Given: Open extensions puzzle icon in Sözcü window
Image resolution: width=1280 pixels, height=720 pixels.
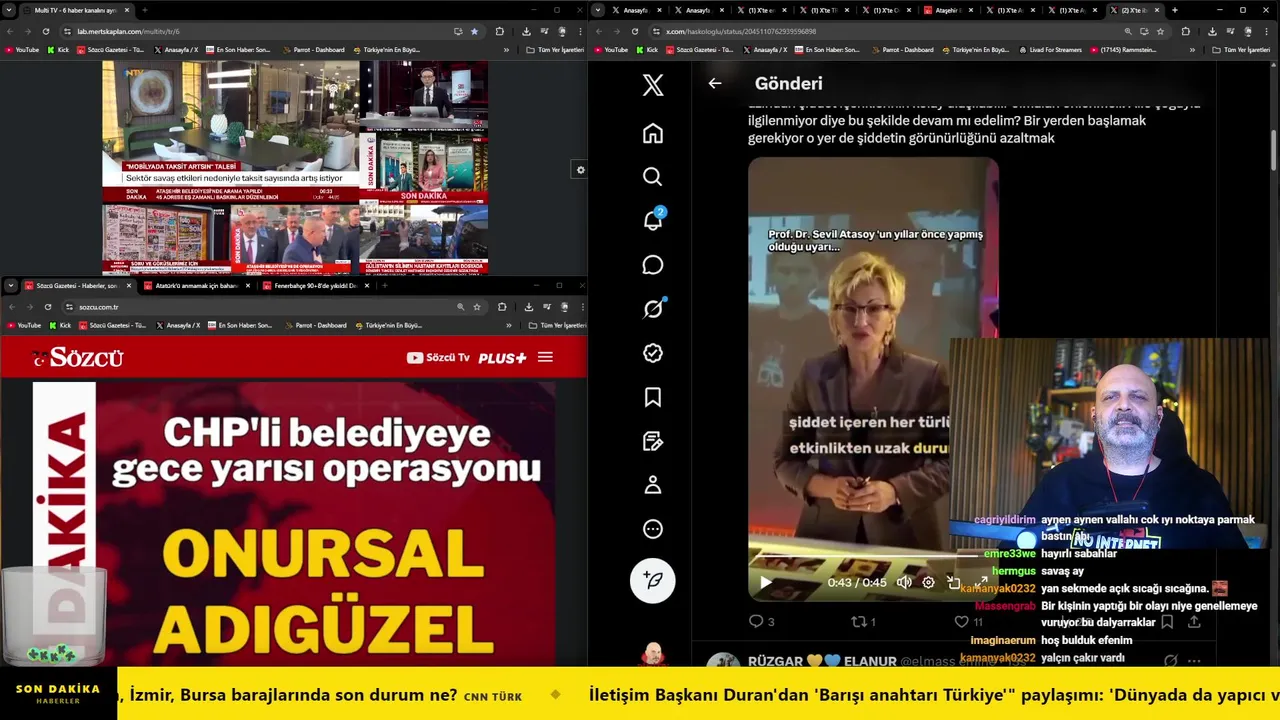Looking at the screenshot, I should [x=502, y=307].
